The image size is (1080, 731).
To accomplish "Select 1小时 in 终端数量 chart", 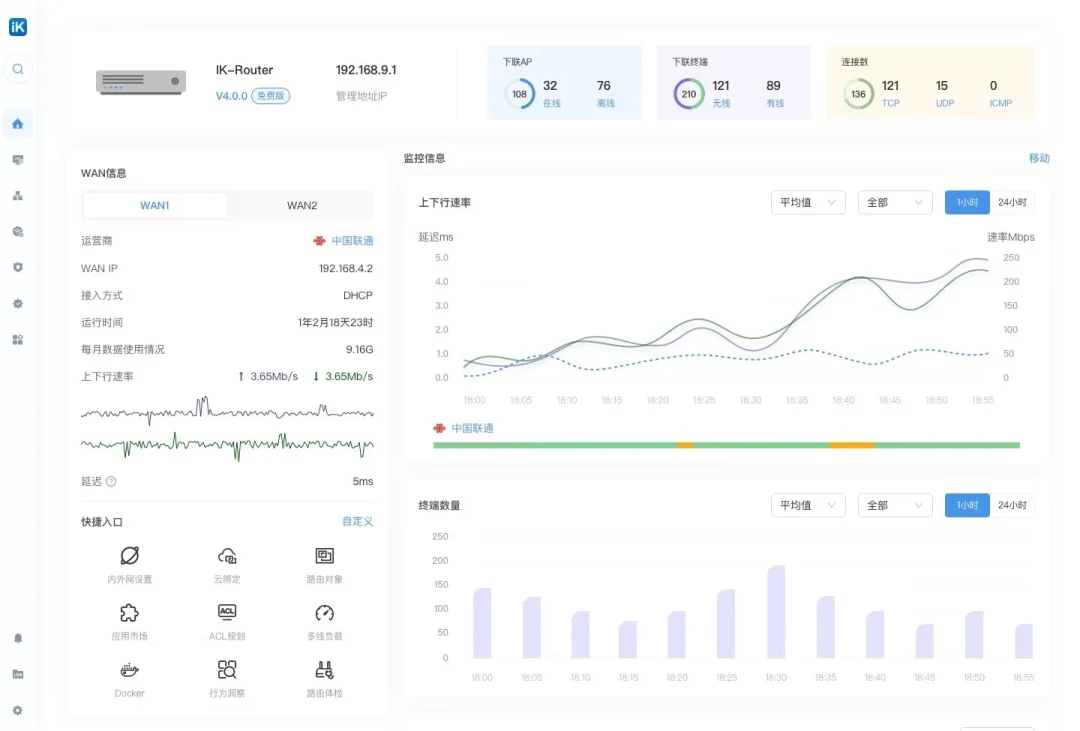I will click(x=967, y=506).
